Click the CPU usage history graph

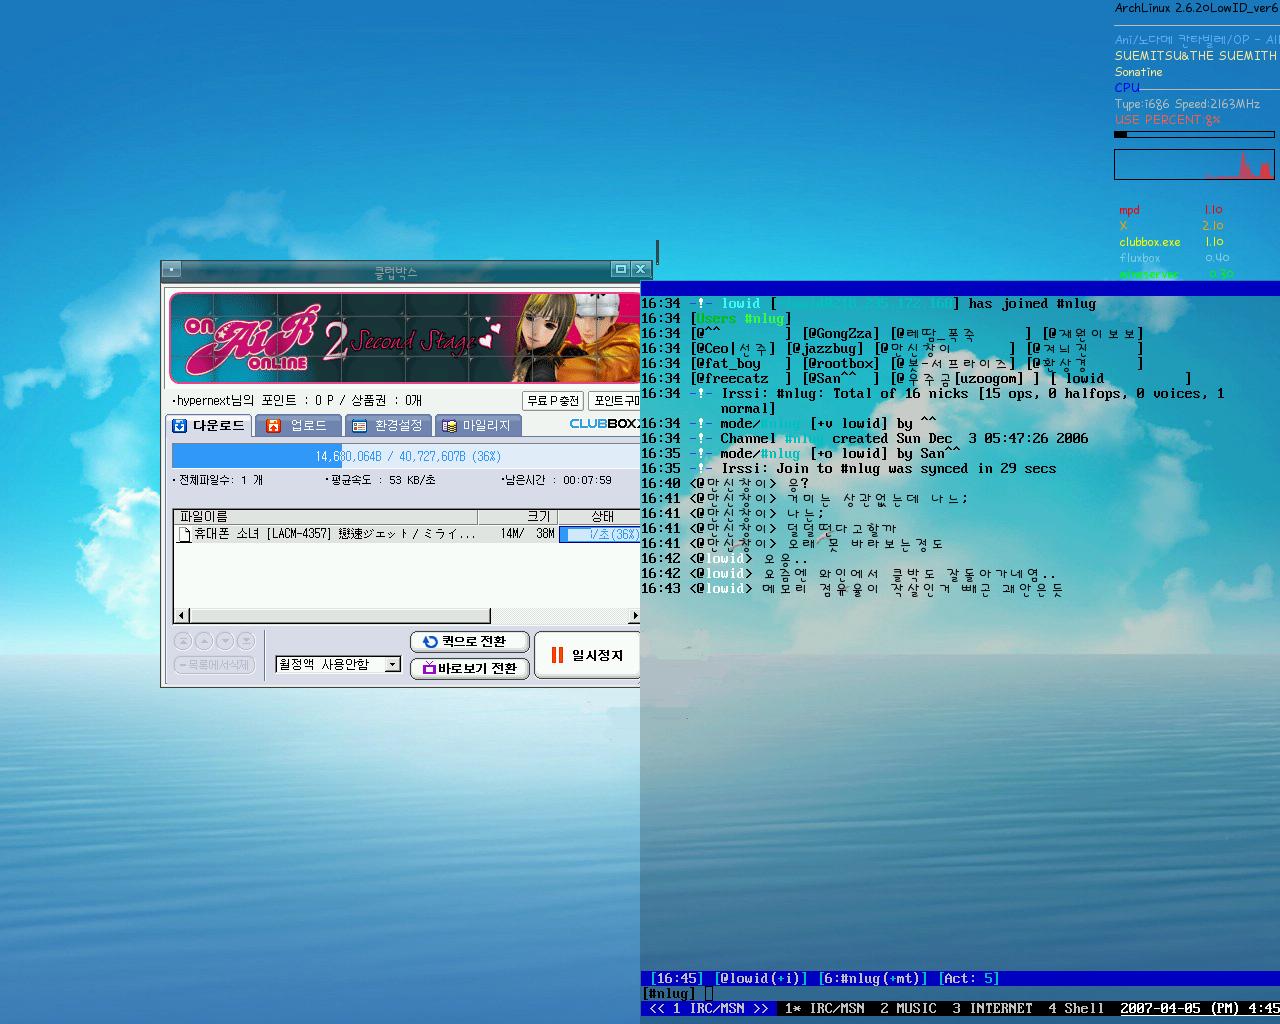(x=1194, y=165)
